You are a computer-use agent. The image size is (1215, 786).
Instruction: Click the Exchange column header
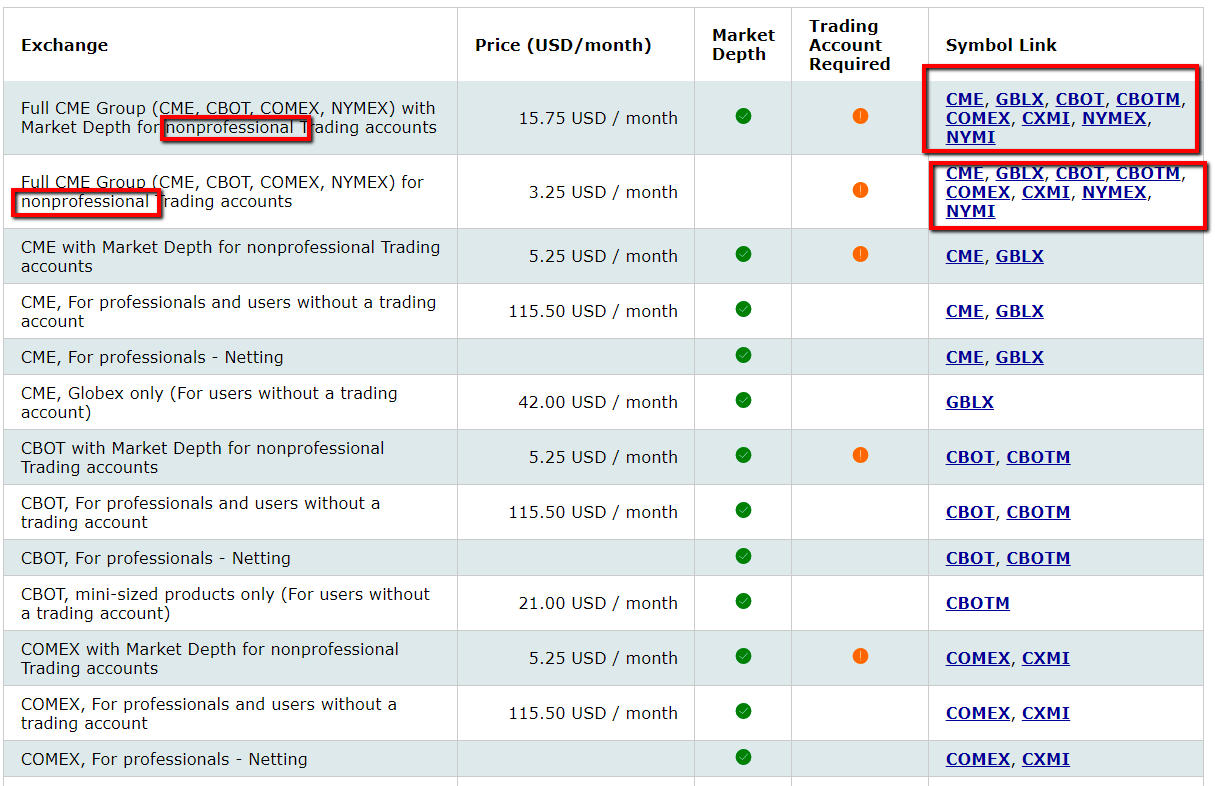[64, 45]
